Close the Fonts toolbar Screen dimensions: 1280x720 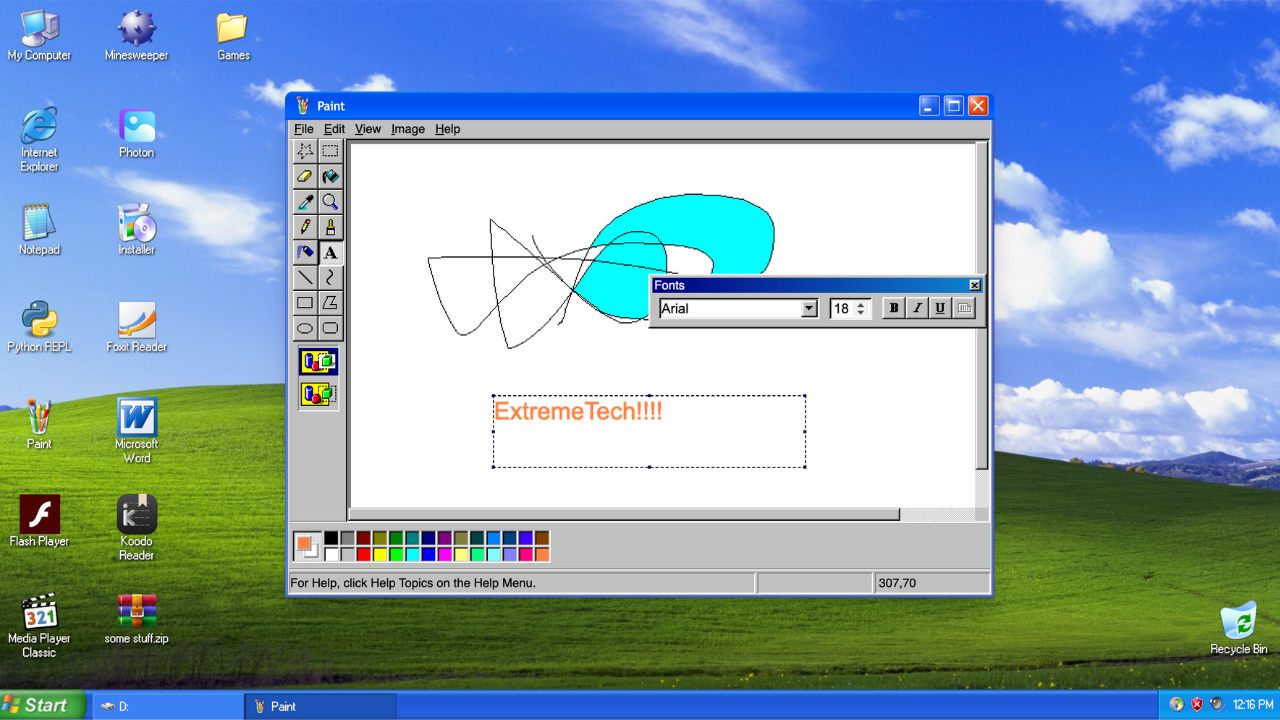(x=974, y=285)
